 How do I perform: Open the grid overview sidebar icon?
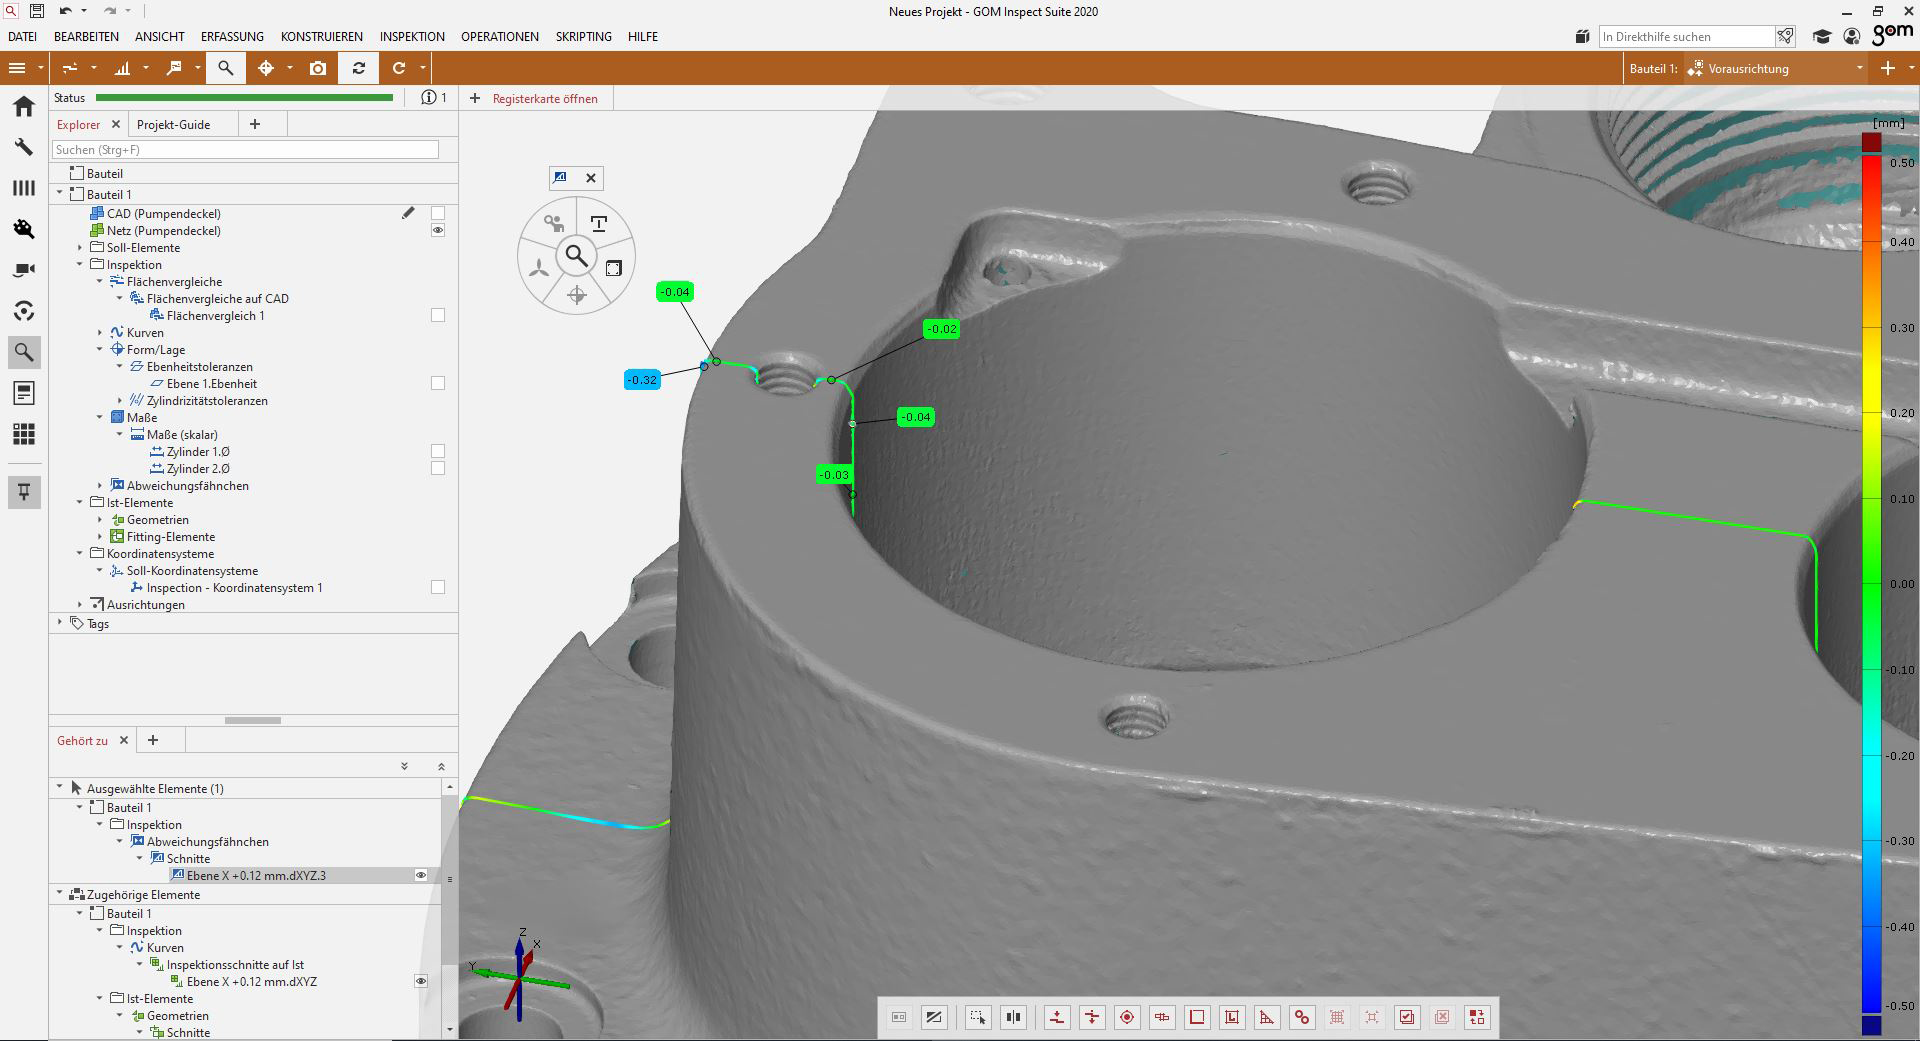(x=24, y=434)
